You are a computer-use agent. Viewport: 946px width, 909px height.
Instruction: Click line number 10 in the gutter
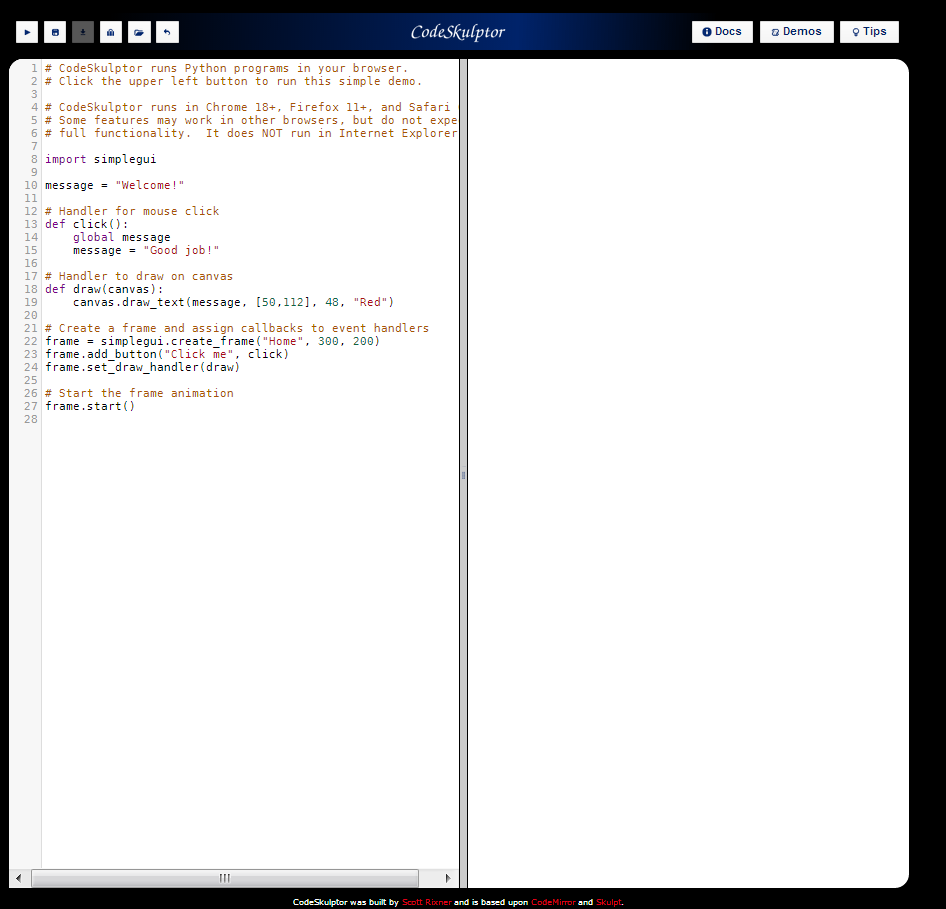pyautogui.click(x=29, y=185)
